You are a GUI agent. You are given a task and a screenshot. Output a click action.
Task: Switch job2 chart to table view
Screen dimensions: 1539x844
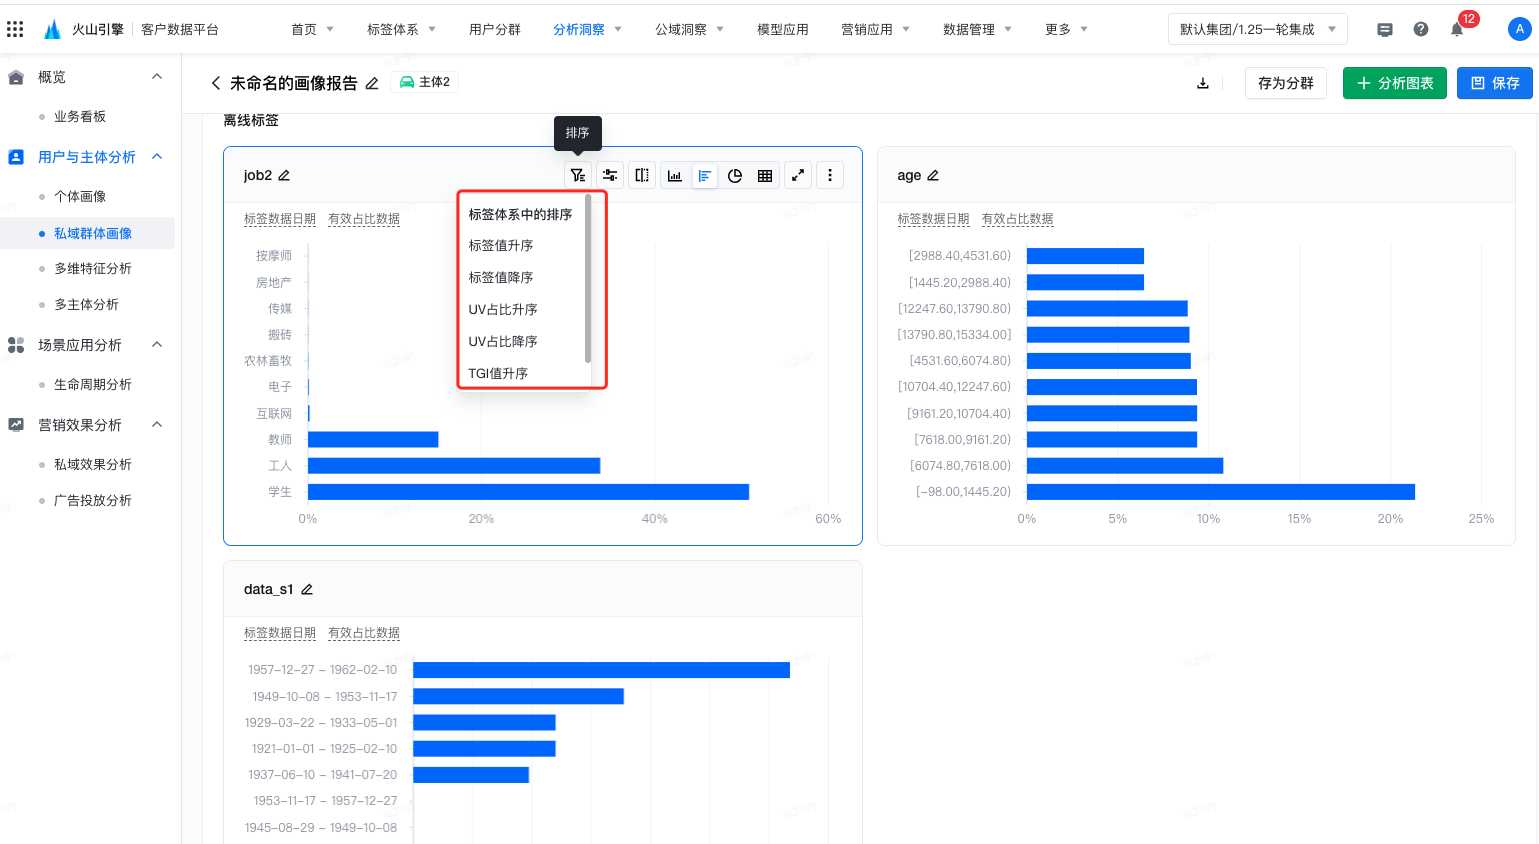coord(765,175)
